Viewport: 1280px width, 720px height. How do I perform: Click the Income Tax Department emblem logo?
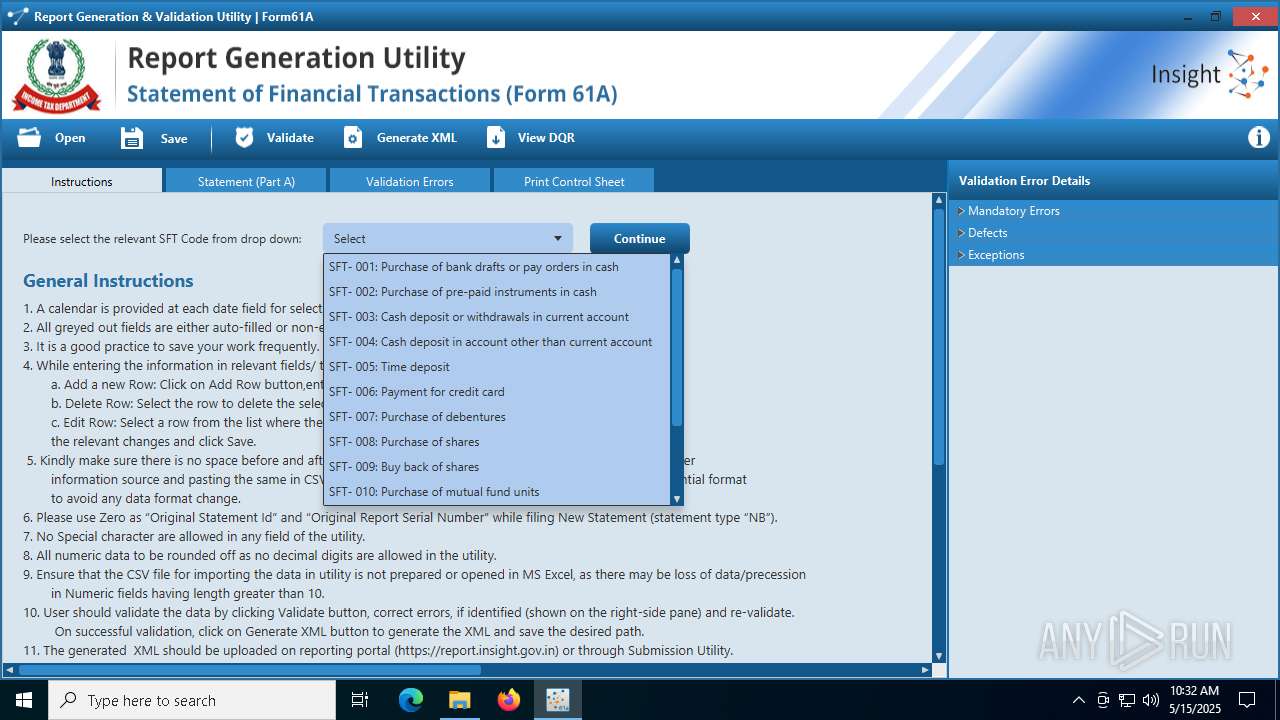[56, 75]
